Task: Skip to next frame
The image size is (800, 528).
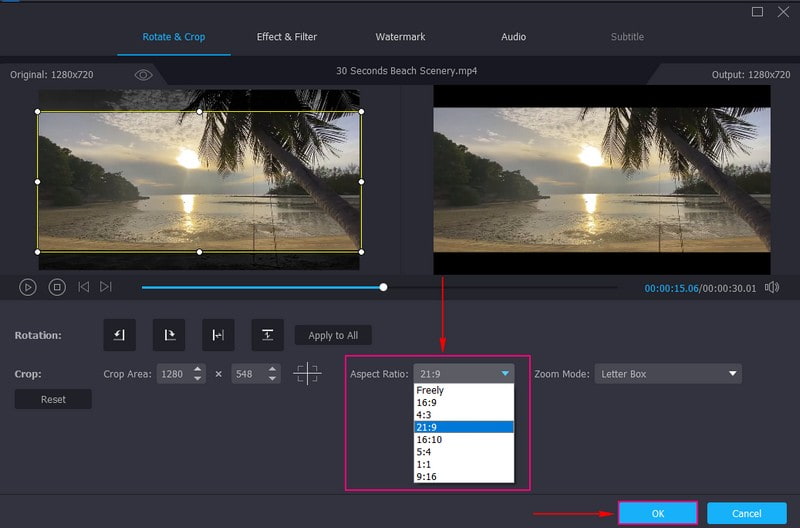Action: pyautogui.click(x=106, y=287)
